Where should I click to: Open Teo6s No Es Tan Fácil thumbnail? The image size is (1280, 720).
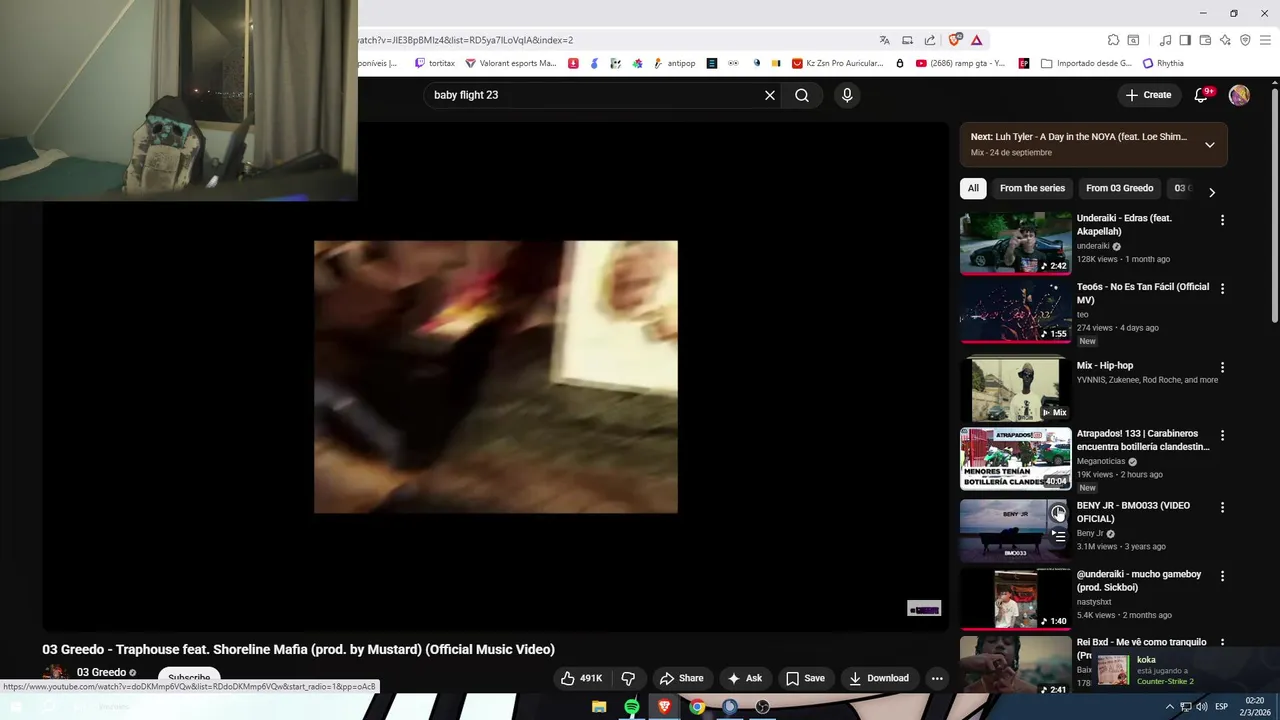point(1015,311)
